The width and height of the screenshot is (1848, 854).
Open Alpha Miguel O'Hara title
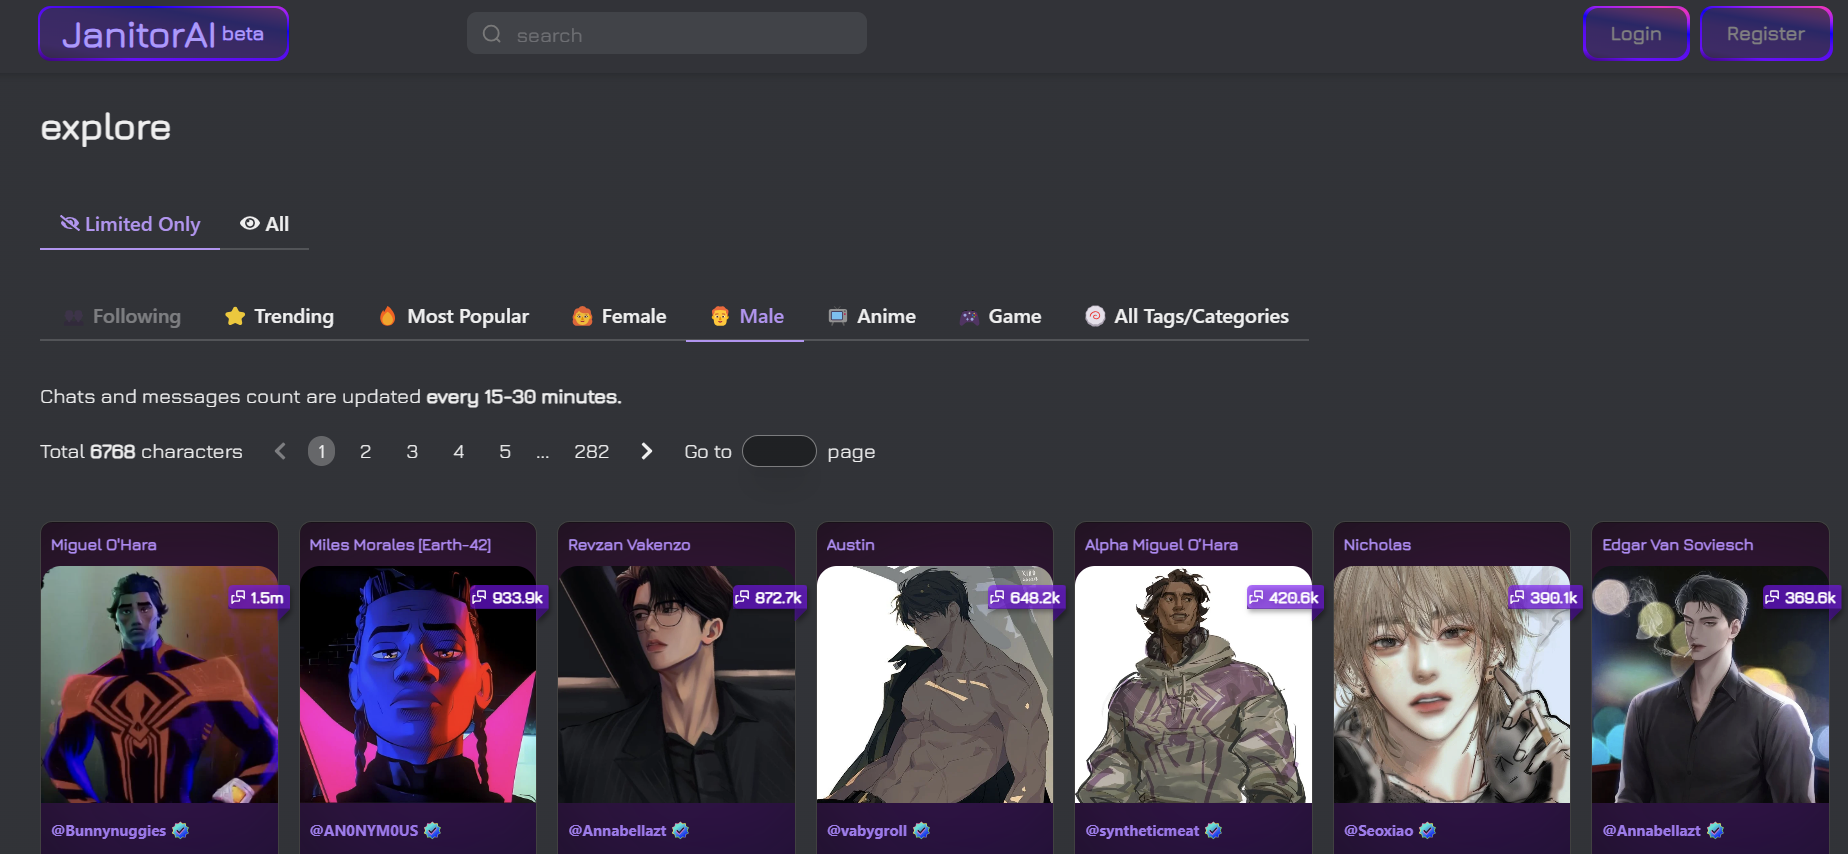click(x=1161, y=545)
